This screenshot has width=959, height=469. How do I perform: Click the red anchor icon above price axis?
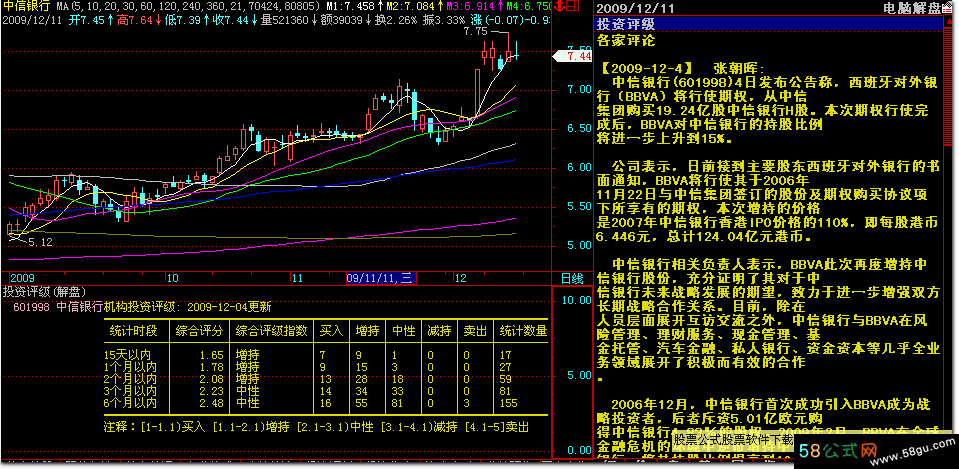point(558,7)
